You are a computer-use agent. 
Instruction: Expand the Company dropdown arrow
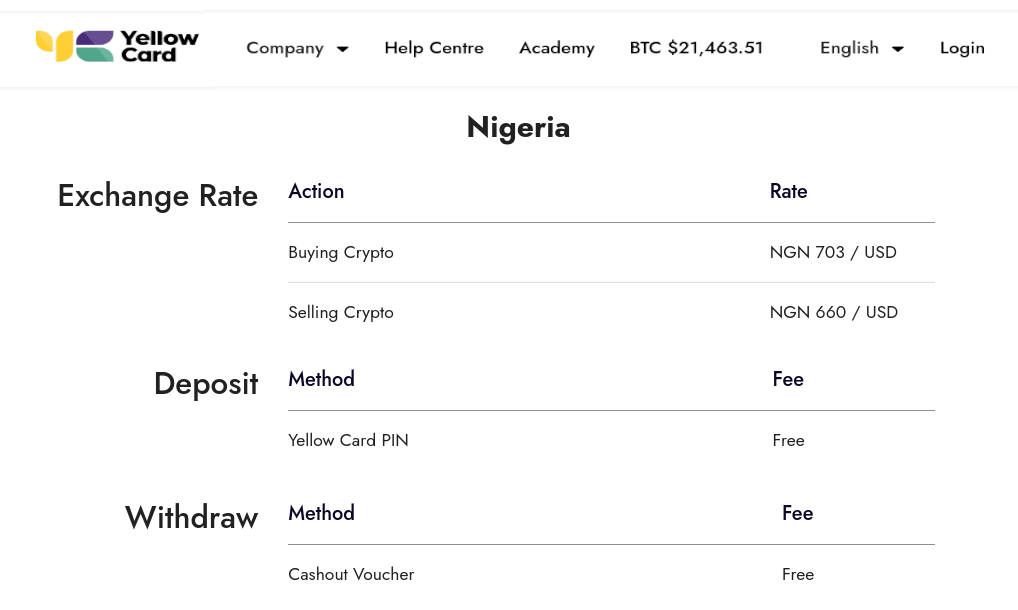pyautogui.click(x=342, y=49)
